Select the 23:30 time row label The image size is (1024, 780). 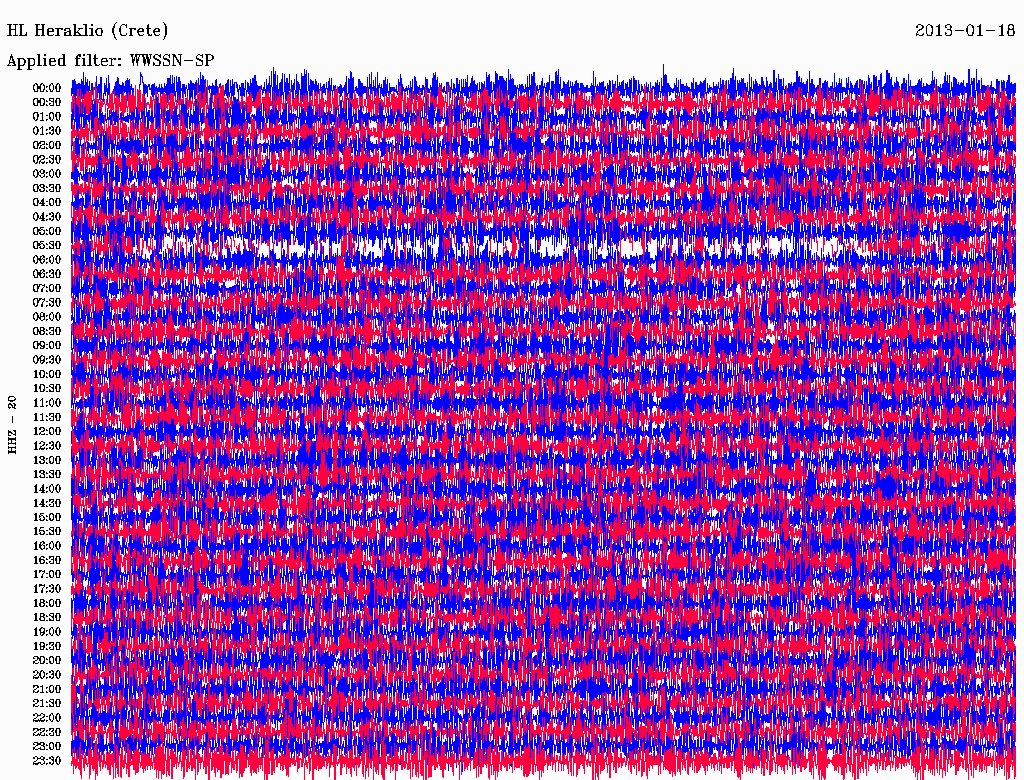pyautogui.click(x=47, y=761)
